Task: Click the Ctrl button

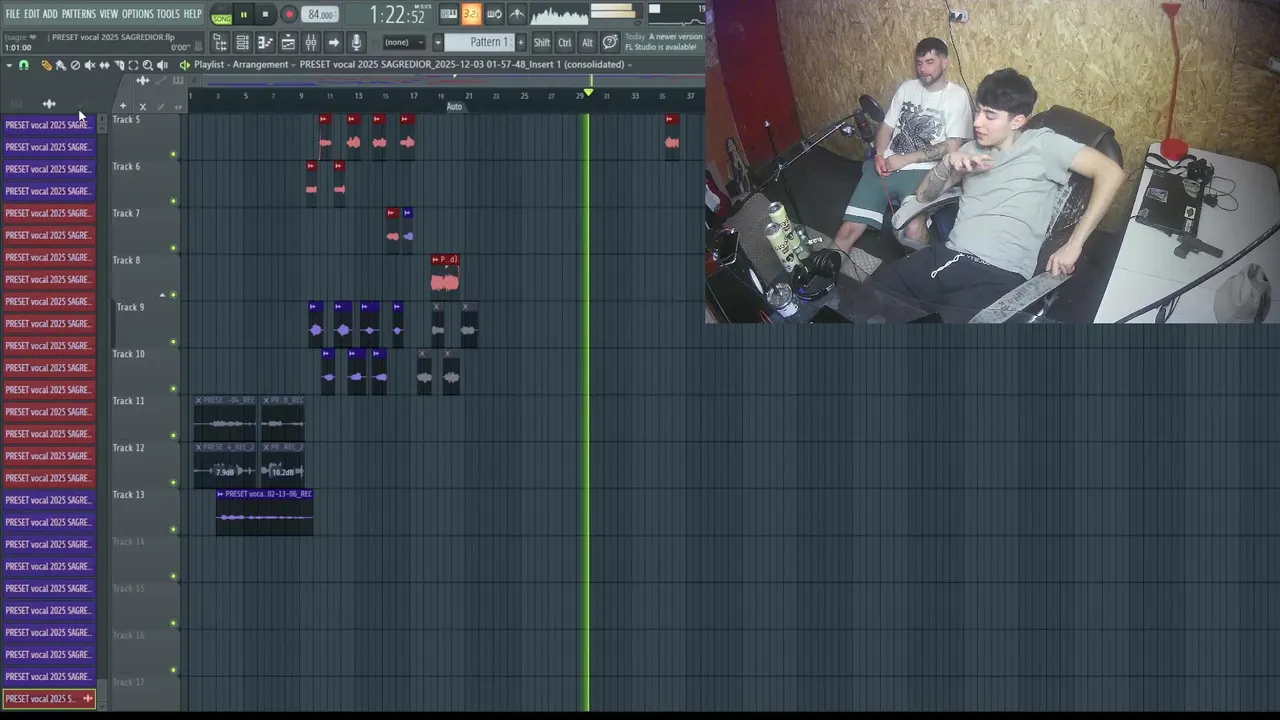Action: [x=565, y=42]
